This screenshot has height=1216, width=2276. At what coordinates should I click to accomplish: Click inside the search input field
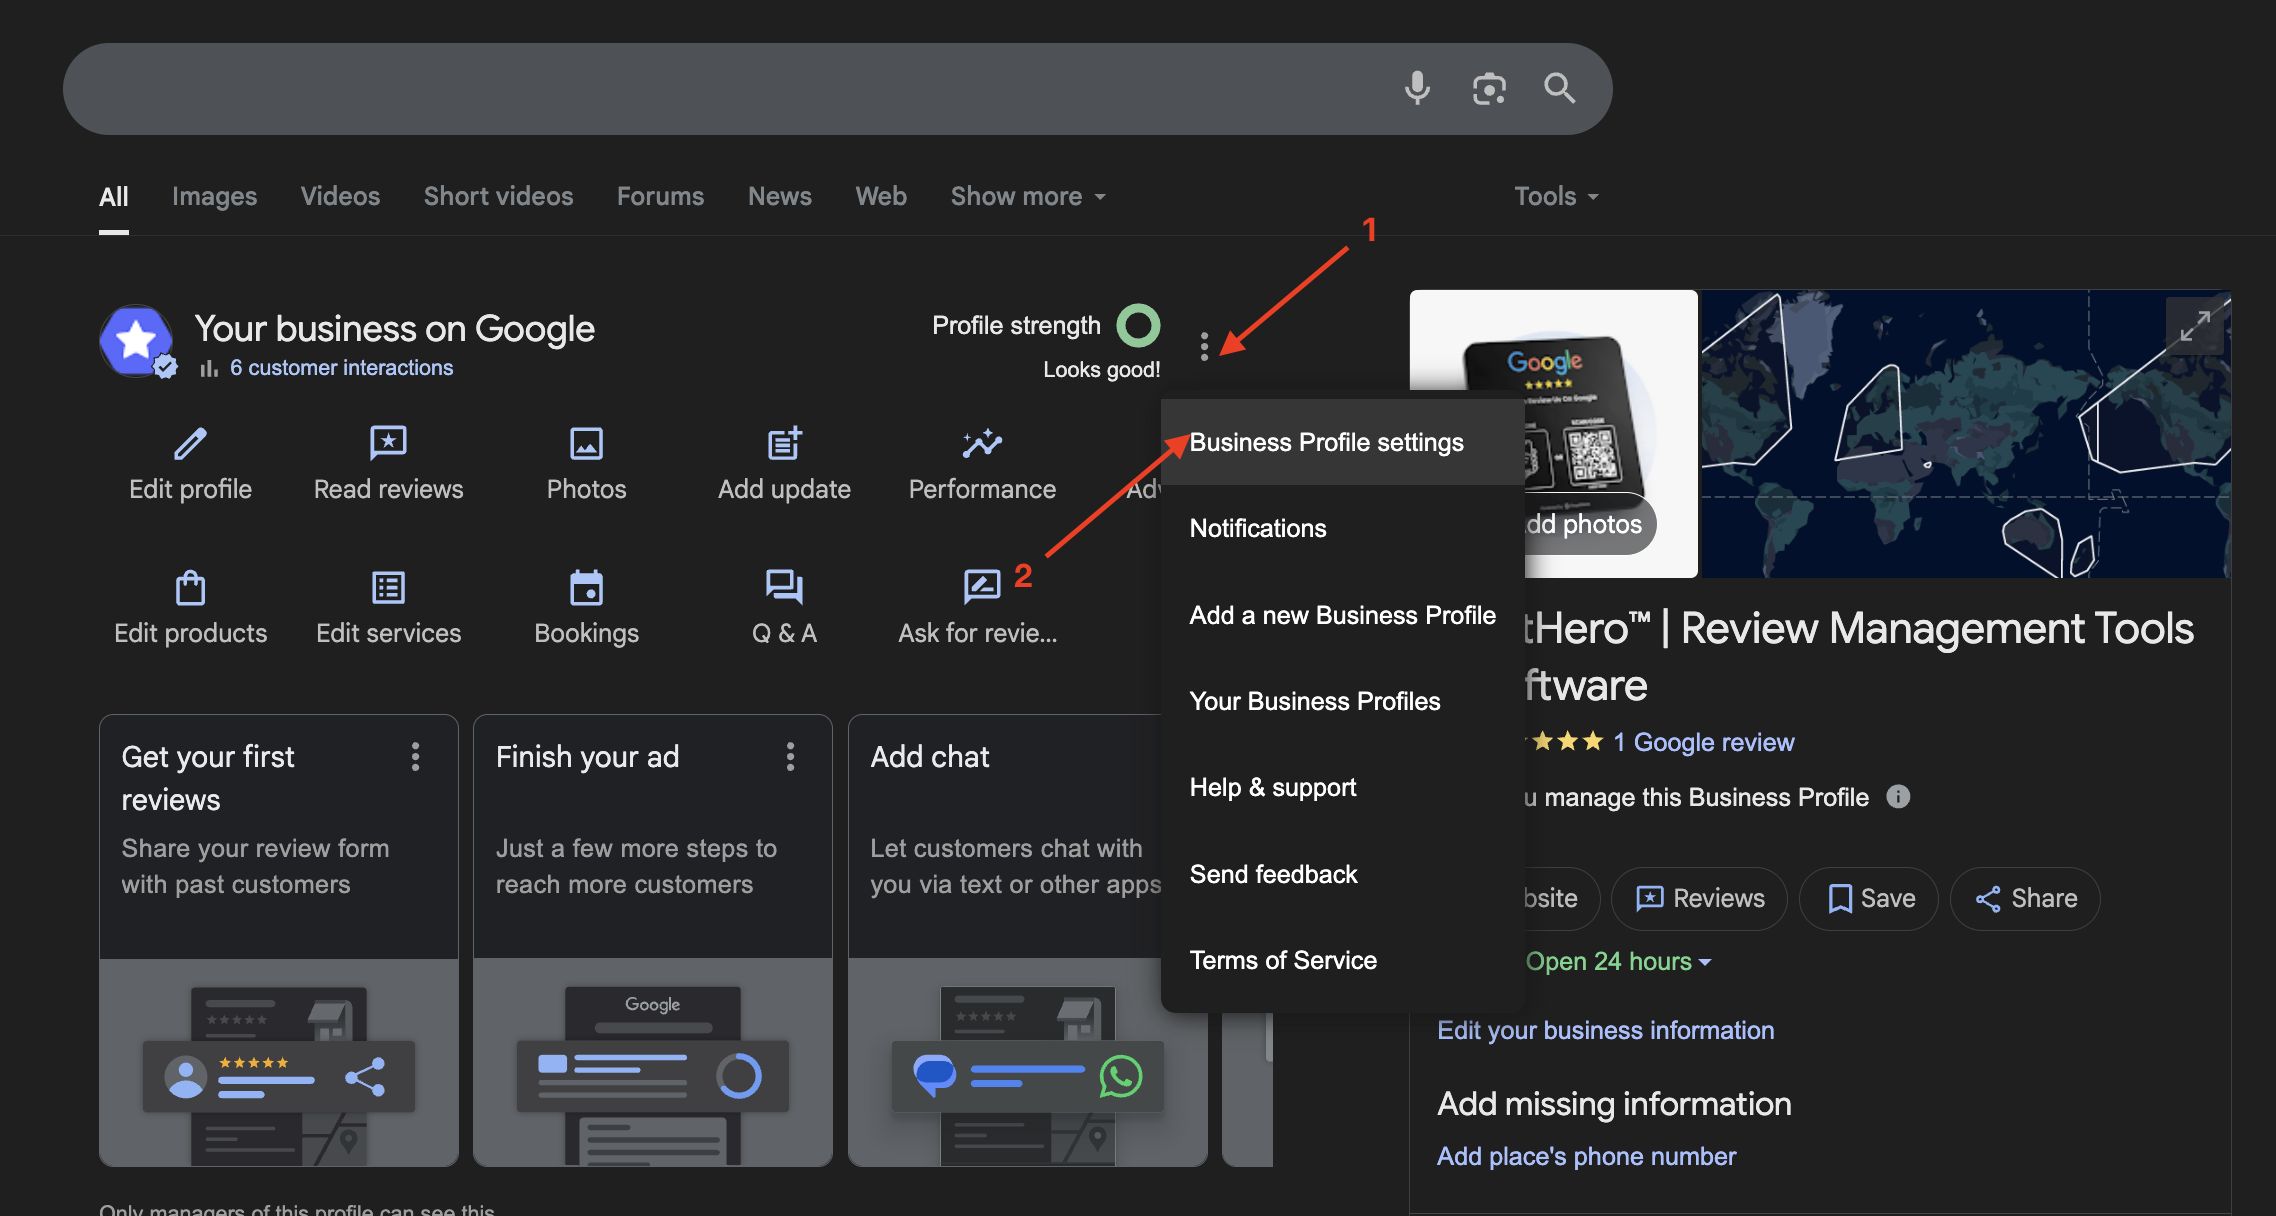pos(700,88)
